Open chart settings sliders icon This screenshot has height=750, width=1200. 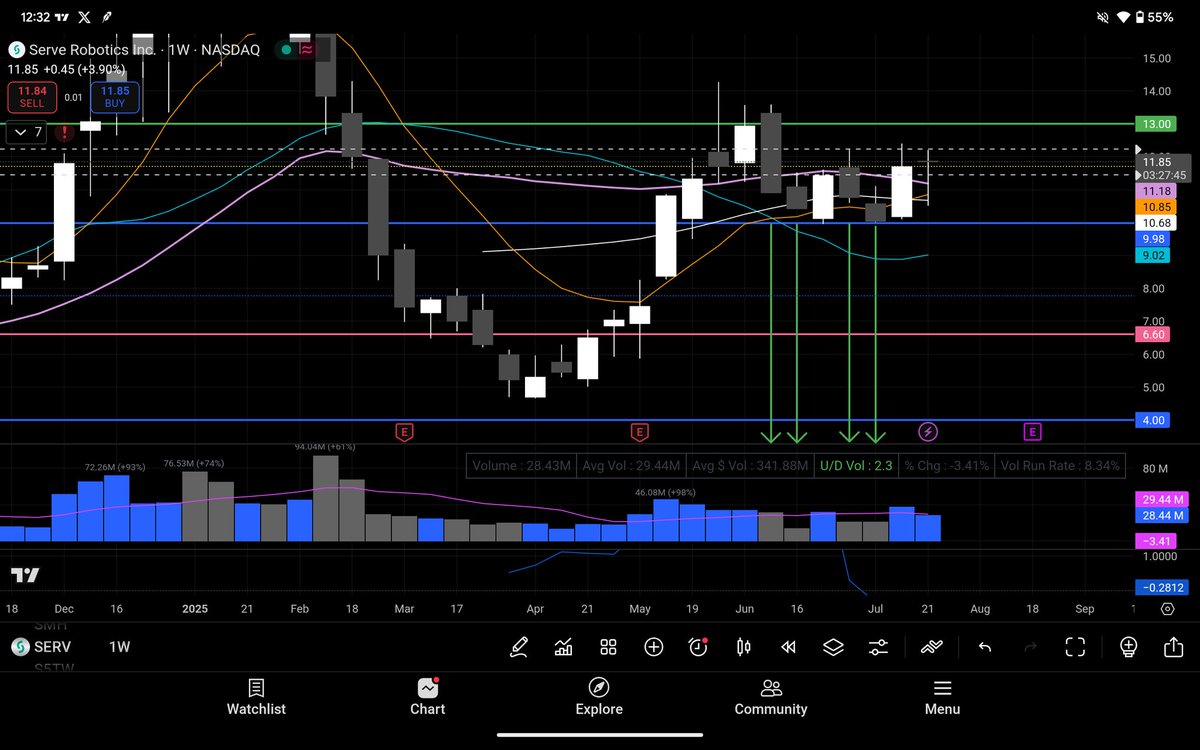point(878,647)
